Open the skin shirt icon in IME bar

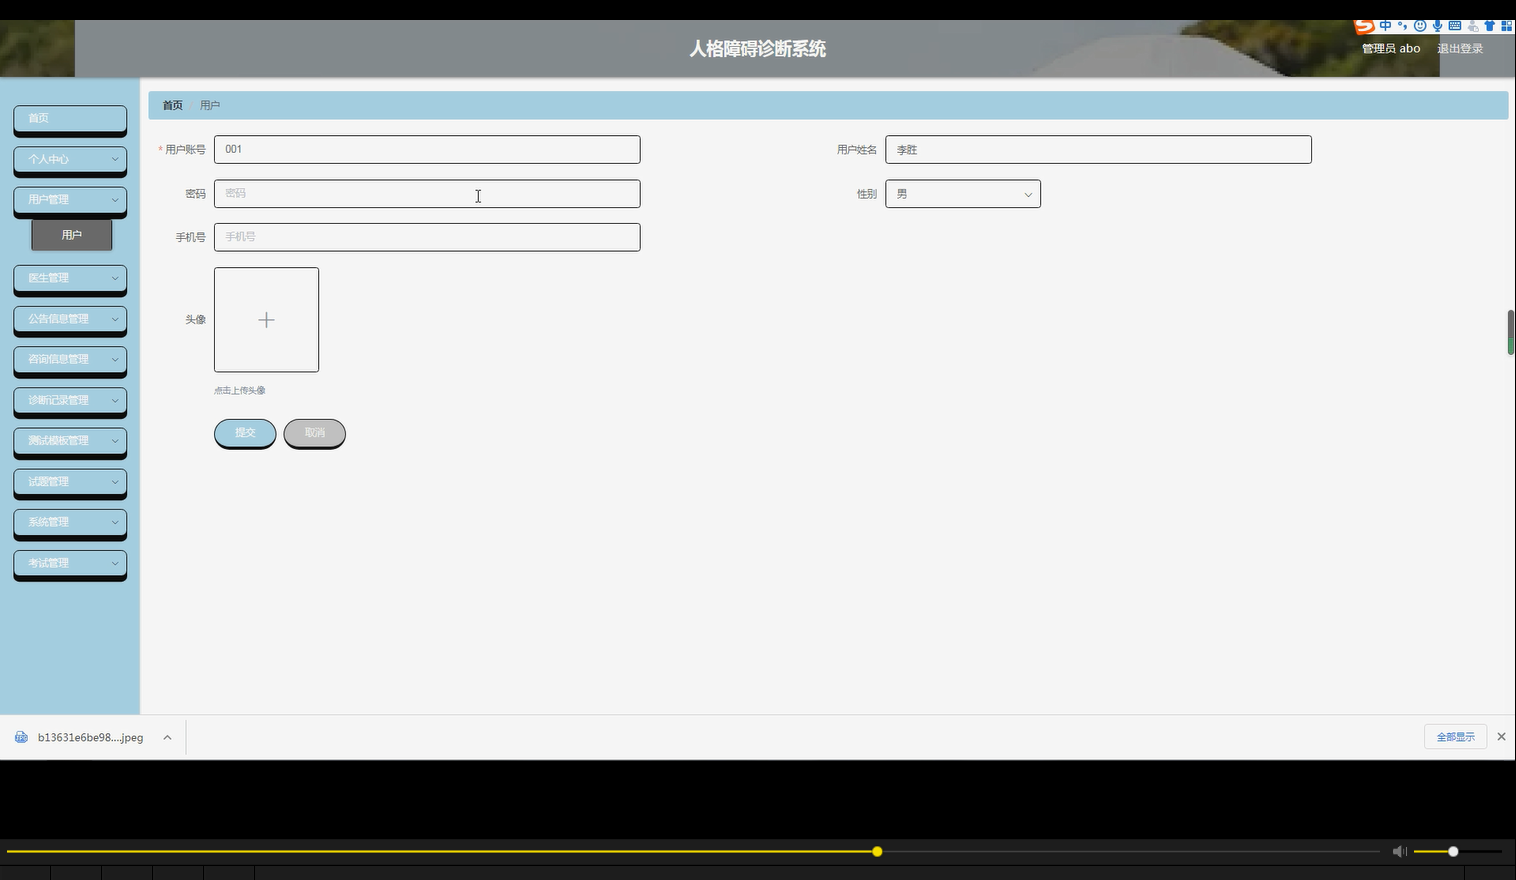[1489, 26]
